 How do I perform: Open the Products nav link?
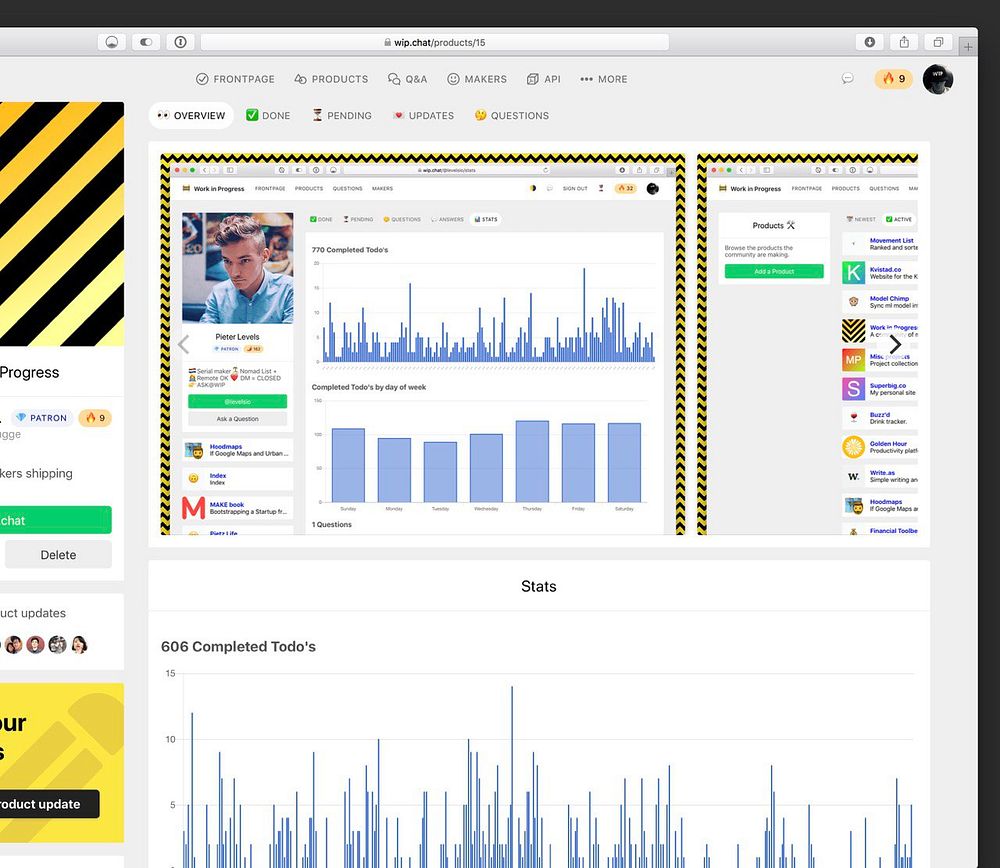click(x=332, y=79)
